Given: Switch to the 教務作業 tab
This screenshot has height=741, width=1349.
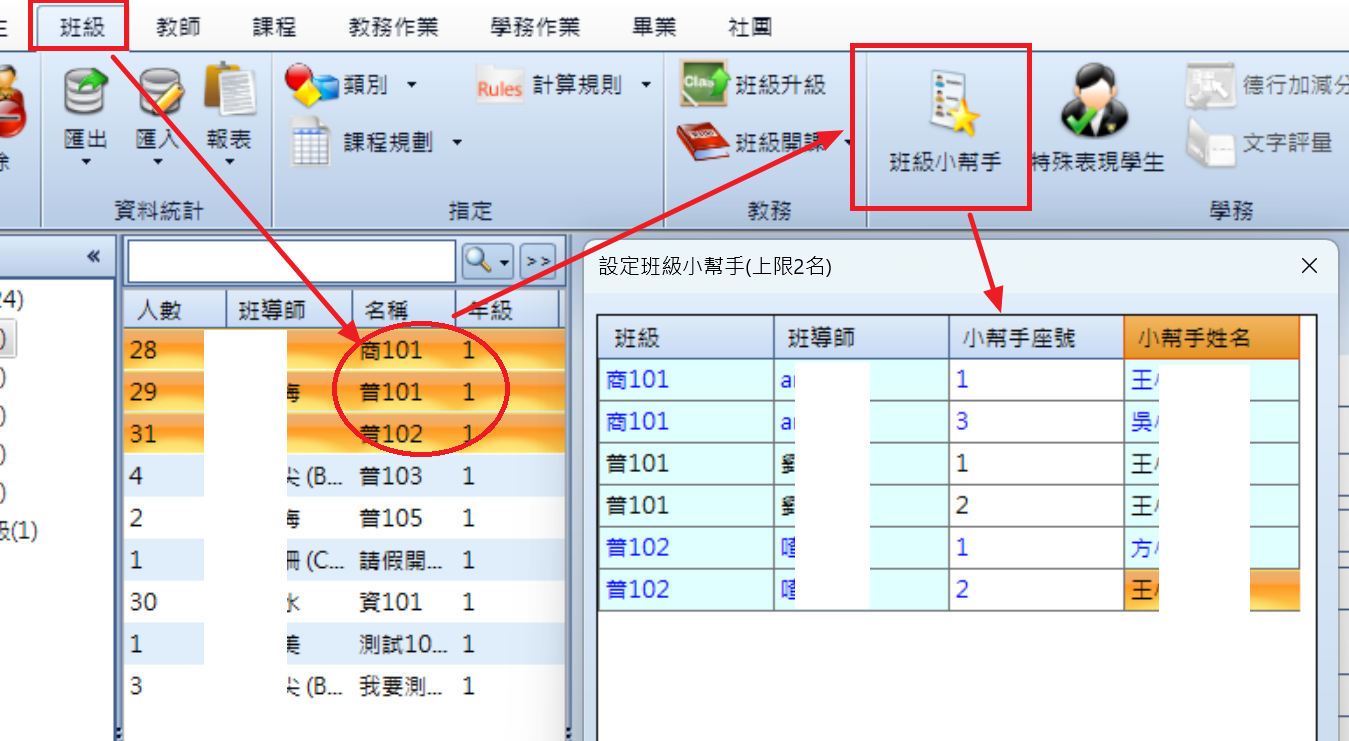Looking at the screenshot, I should (393, 27).
